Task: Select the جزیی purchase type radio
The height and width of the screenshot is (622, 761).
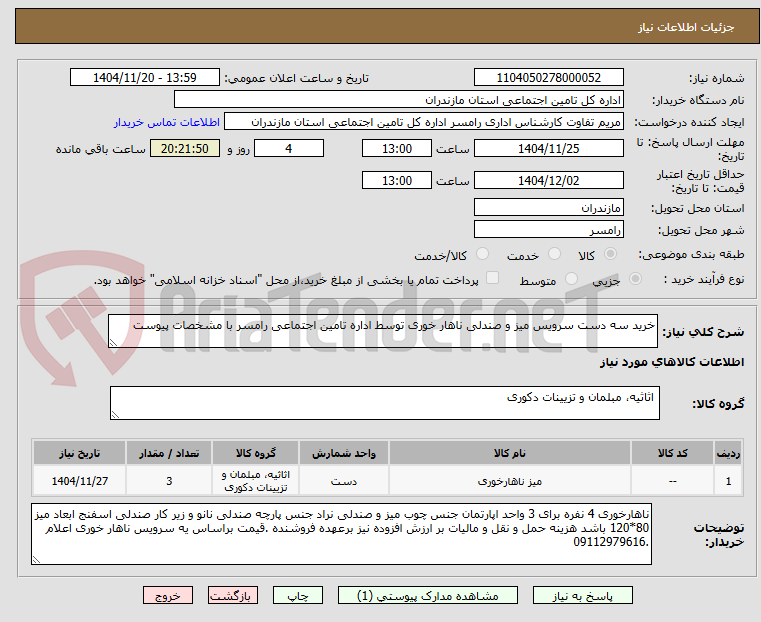Action: (635, 278)
